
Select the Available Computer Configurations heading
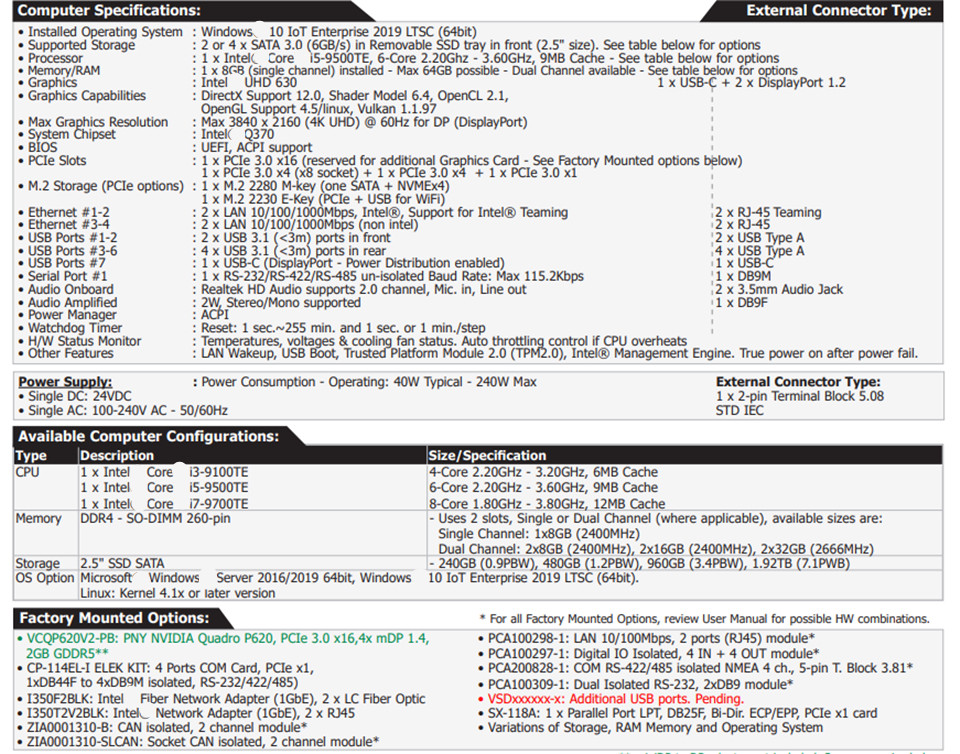point(148,436)
